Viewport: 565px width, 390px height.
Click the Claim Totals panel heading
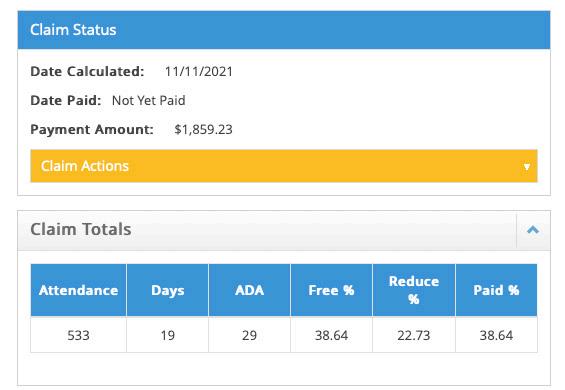coord(81,229)
